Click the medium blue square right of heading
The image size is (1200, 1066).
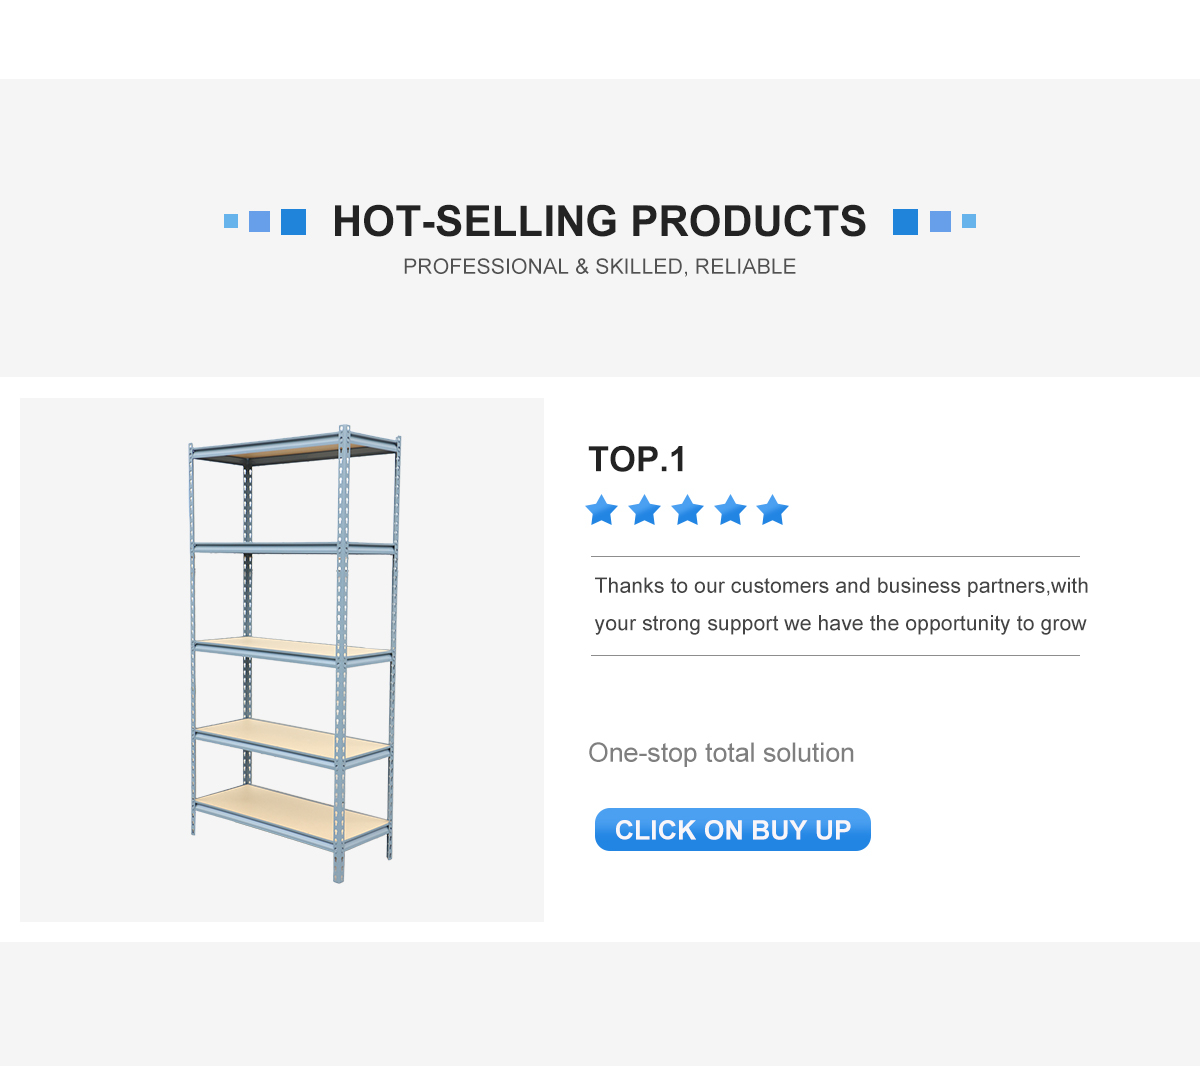[x=940, y=221]
